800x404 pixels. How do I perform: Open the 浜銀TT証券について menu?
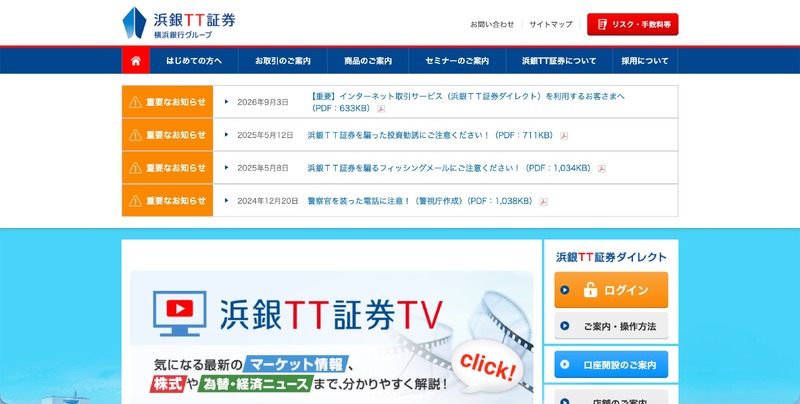tap(559, 61)
